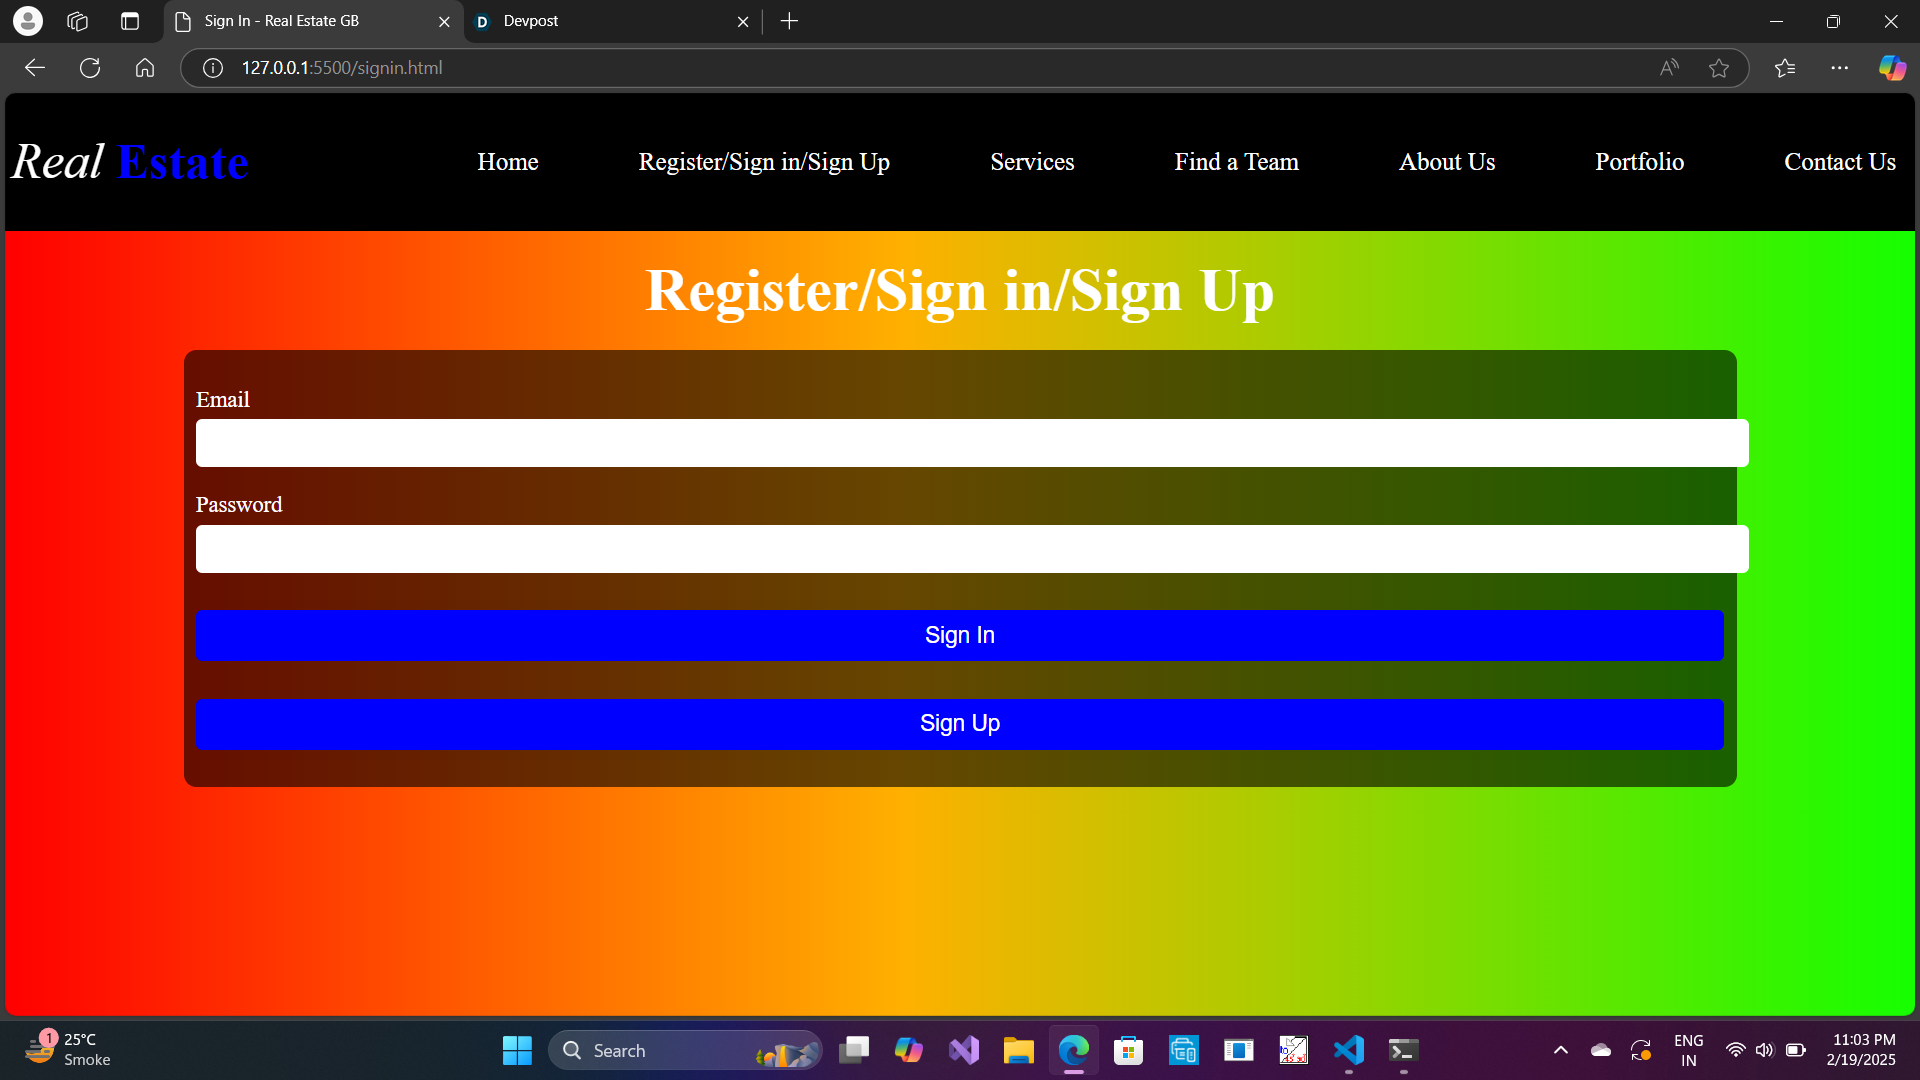Open Copilot icon in browser toolbar
1920x1080 pixels.
(x=1892, y=68)
